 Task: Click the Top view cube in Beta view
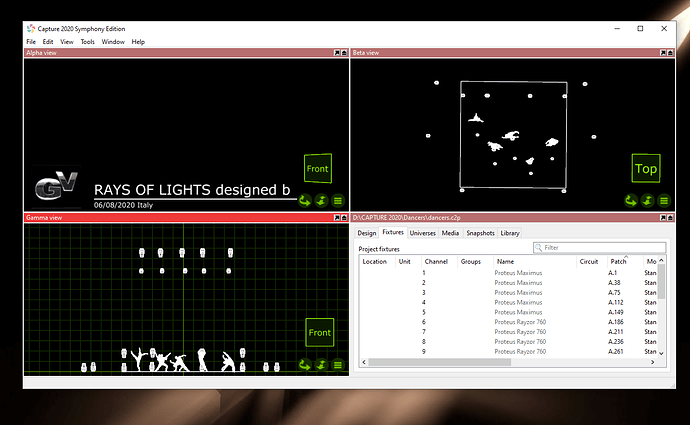(x=646, y=168)
